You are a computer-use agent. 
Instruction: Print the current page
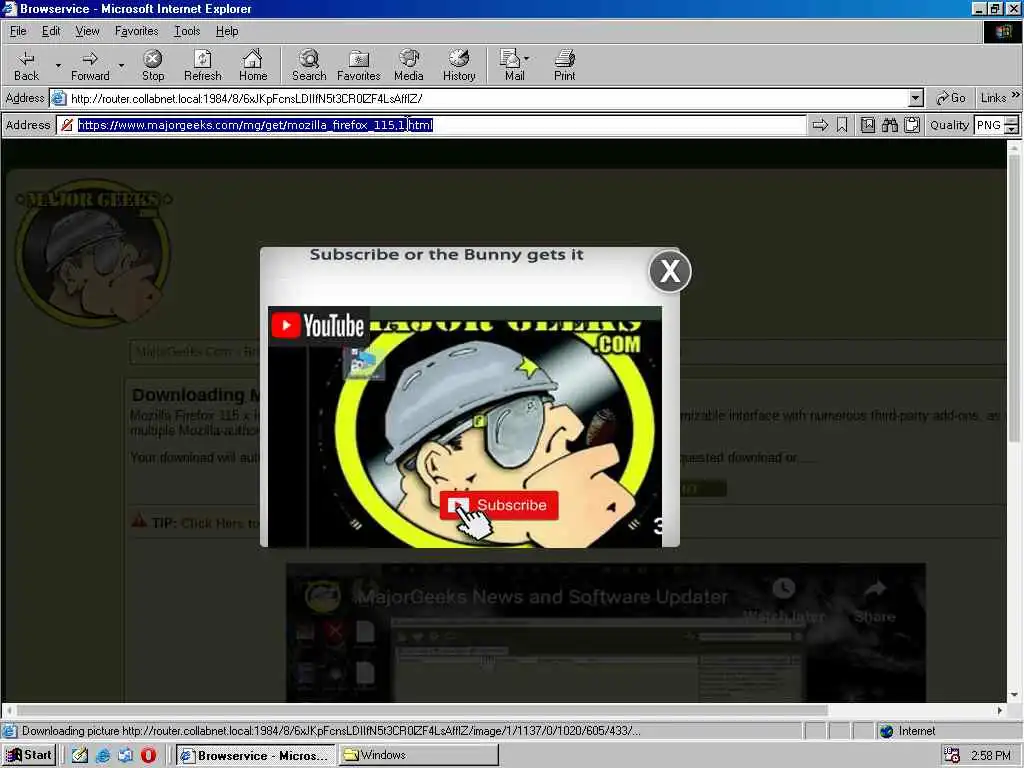[564, 65]
